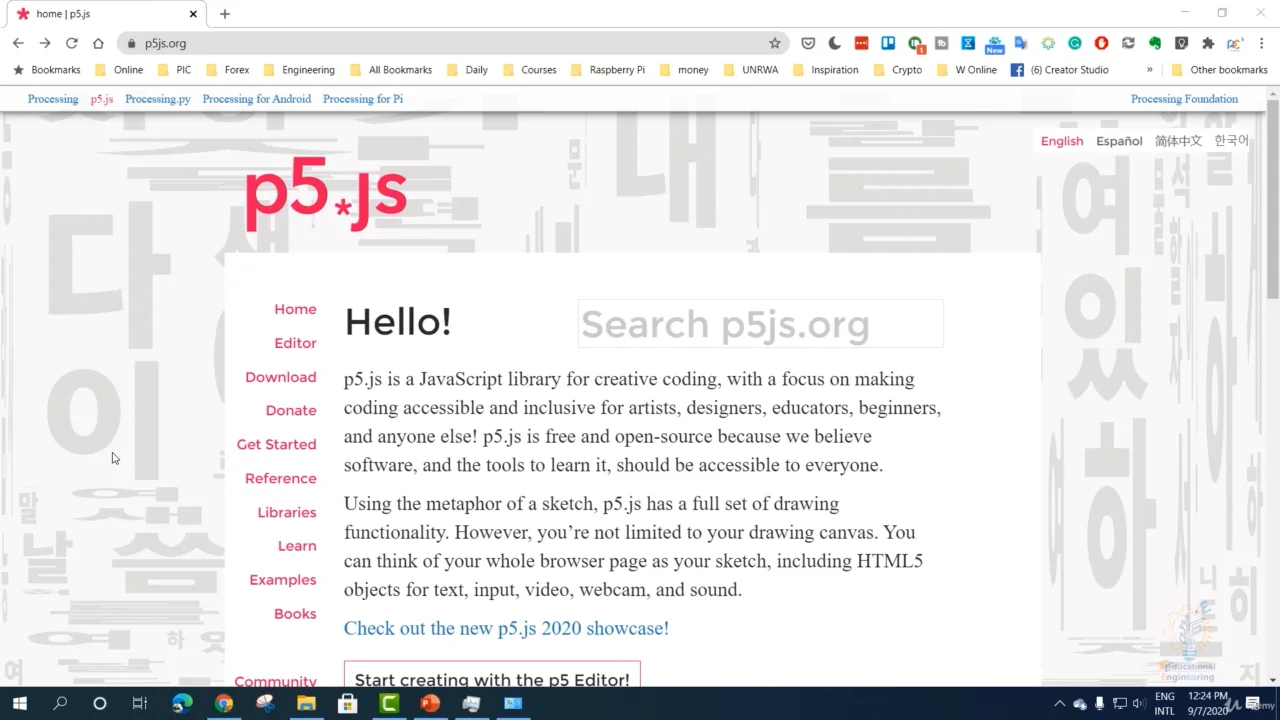Open the Processing for Android link
Image resolution: width=1280 pixels, height=720 pixels.
[257, 99]
